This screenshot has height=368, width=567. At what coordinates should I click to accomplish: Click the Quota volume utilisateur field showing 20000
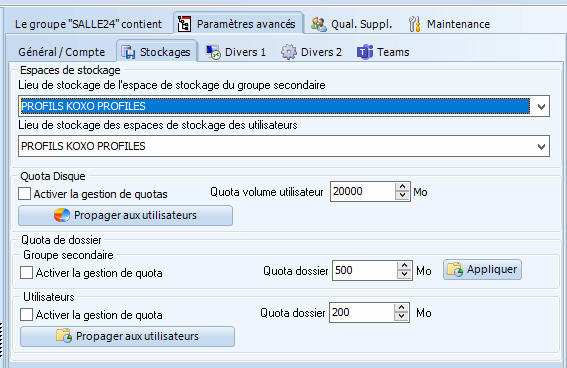click(x=363, y=192)
